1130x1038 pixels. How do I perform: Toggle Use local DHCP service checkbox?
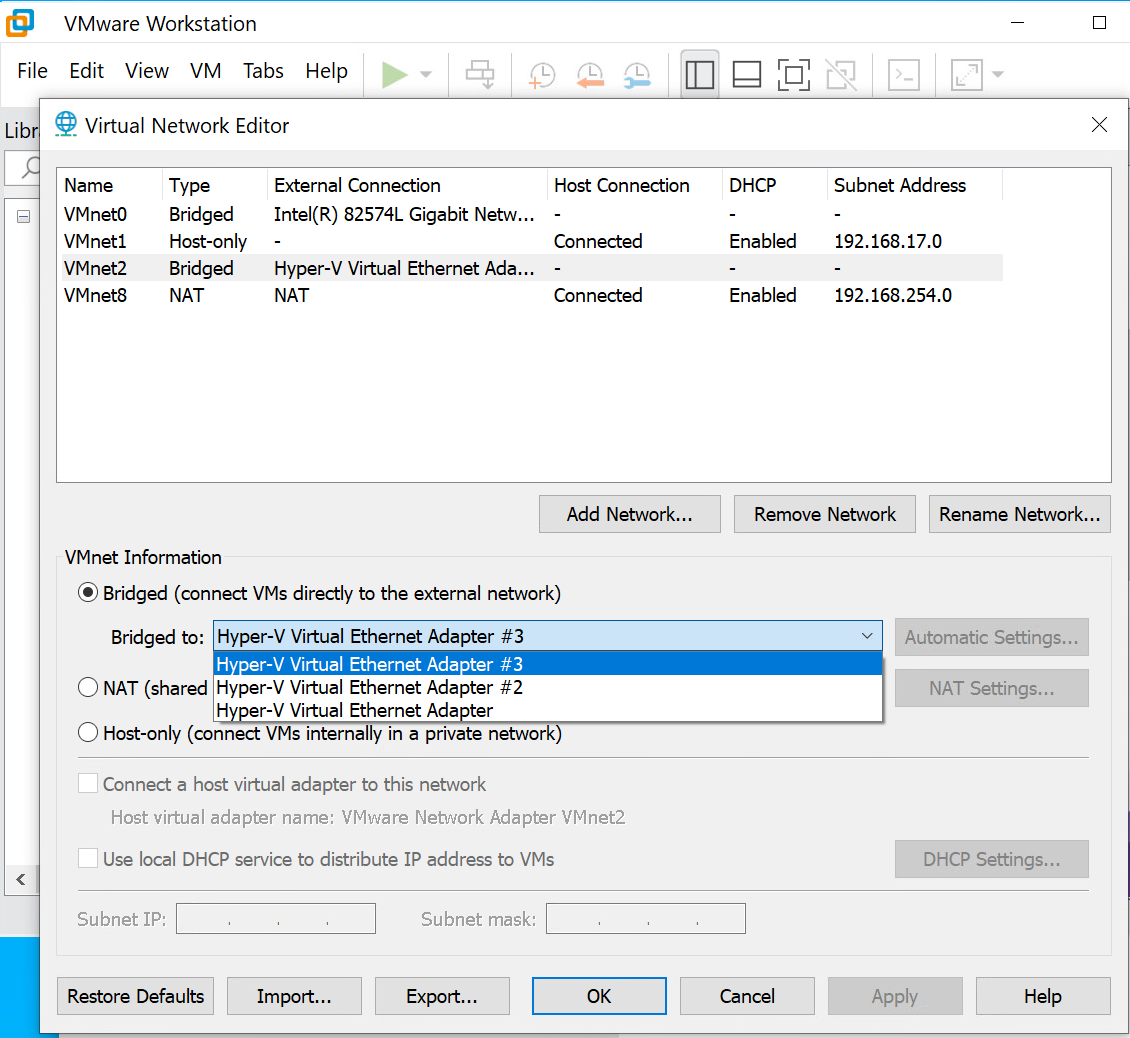tap(88, 859)
